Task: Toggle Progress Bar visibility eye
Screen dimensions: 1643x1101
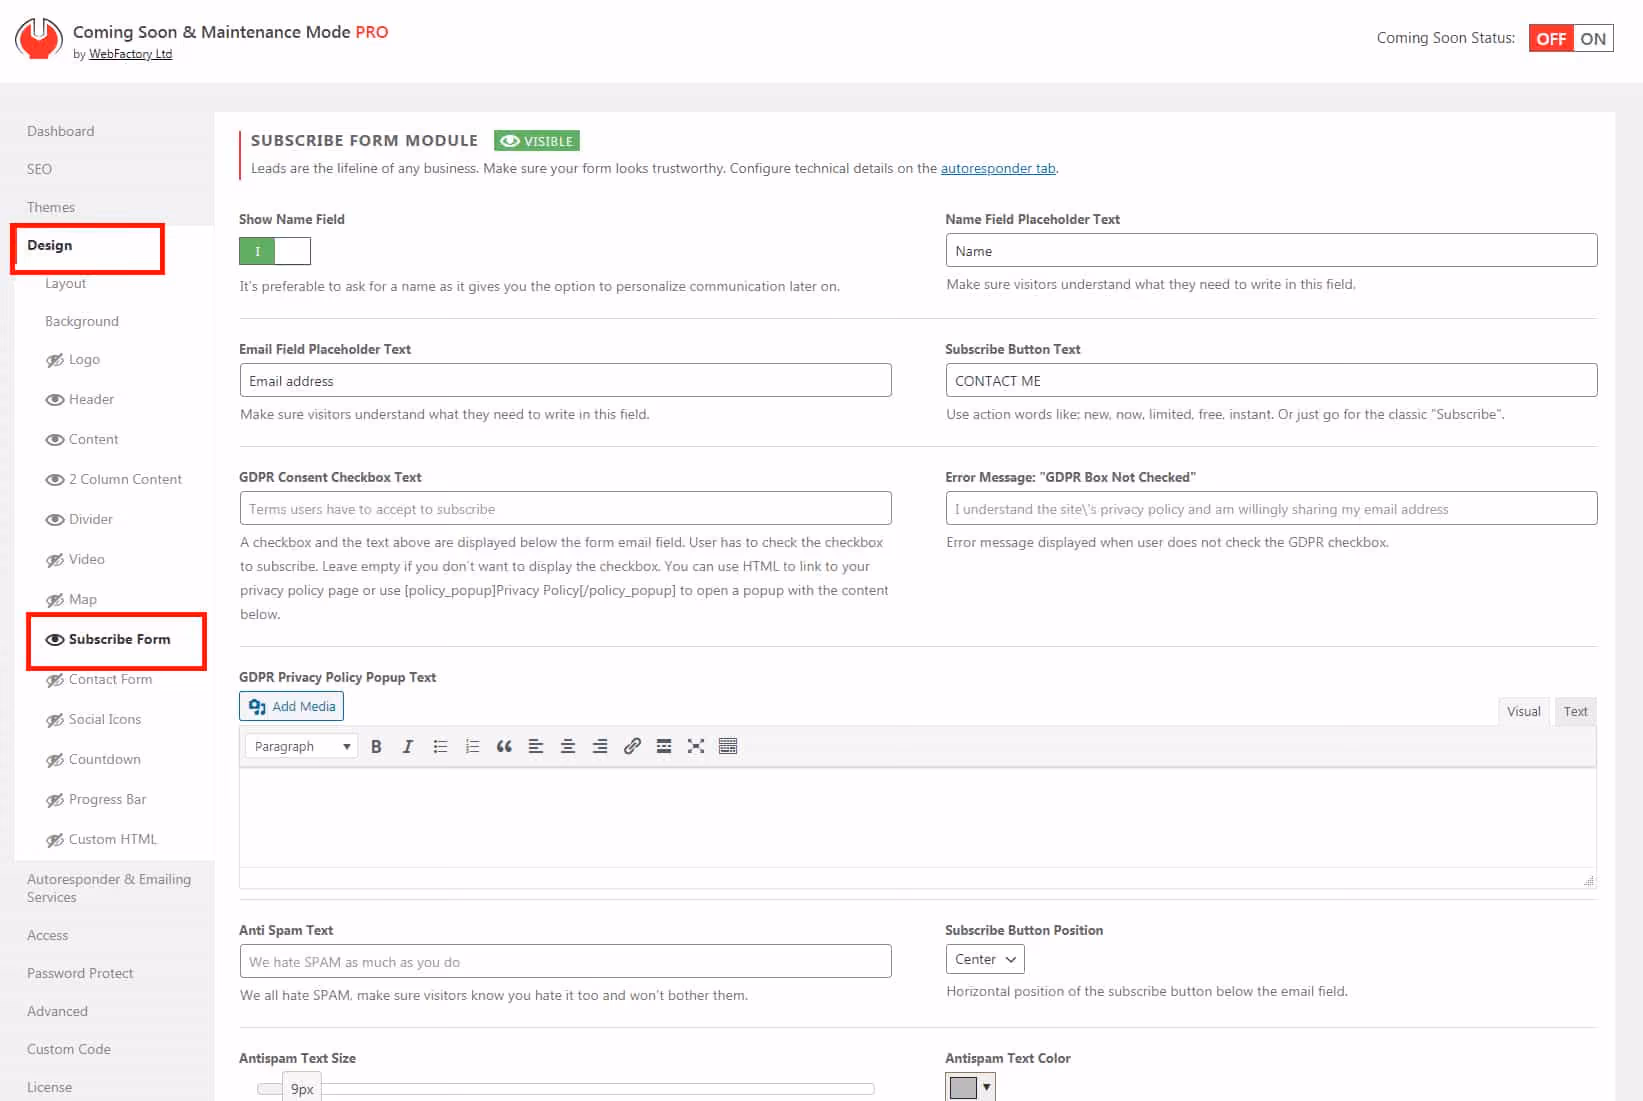Action: pos(55,800)
